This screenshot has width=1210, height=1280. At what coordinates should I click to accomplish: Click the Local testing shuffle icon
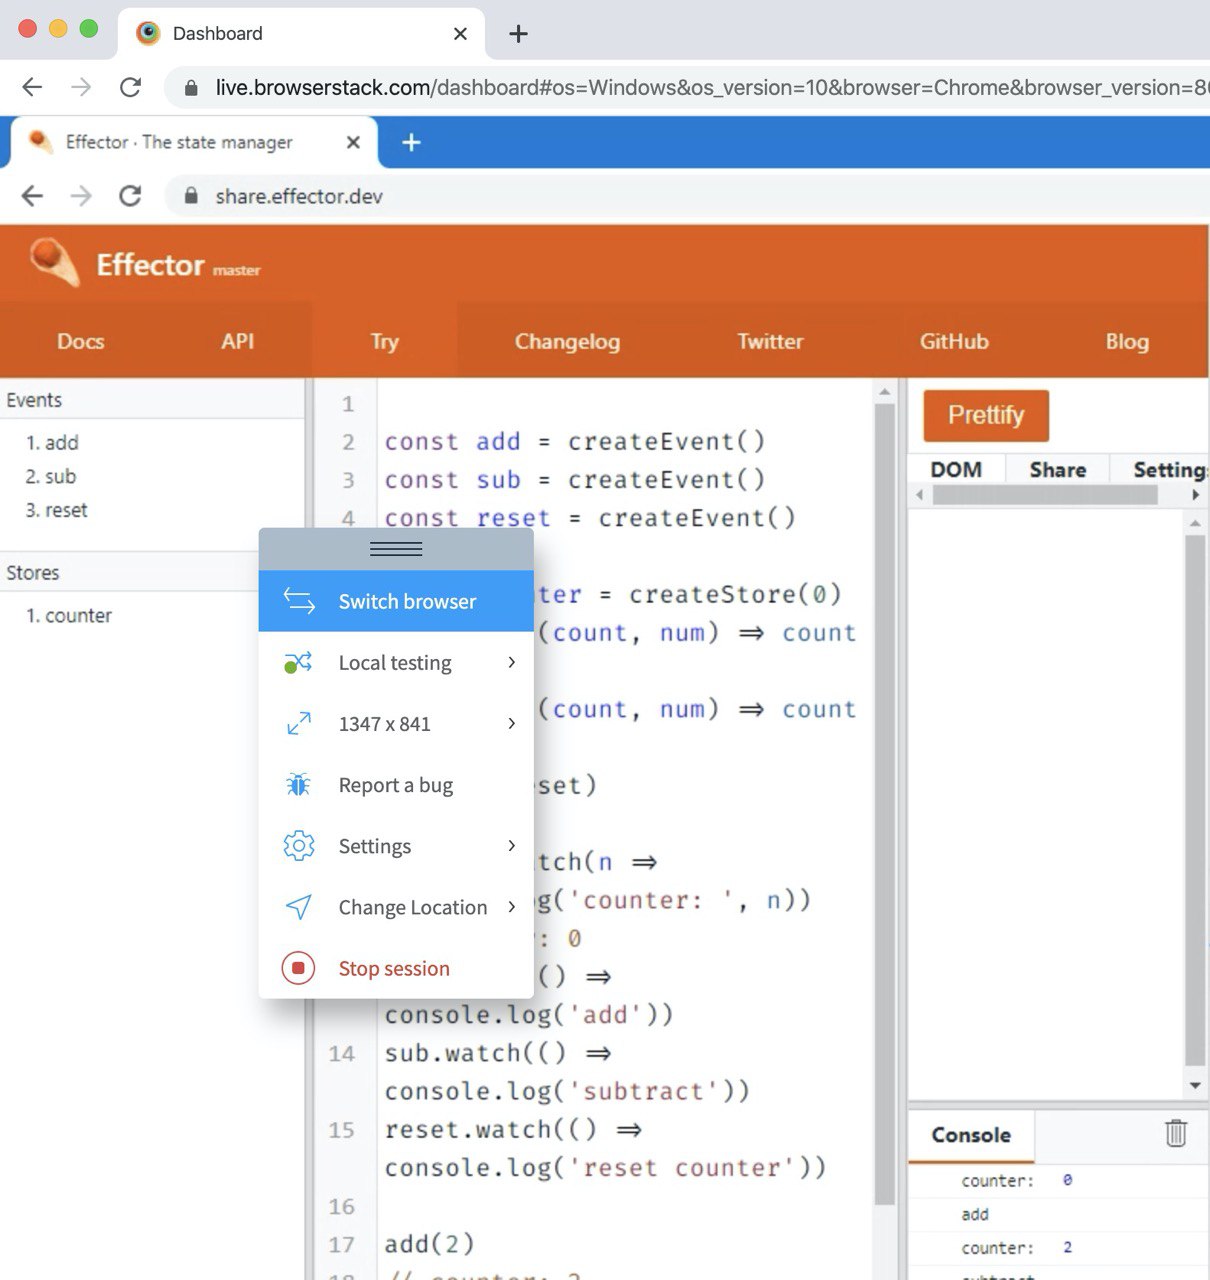point(298,662)
